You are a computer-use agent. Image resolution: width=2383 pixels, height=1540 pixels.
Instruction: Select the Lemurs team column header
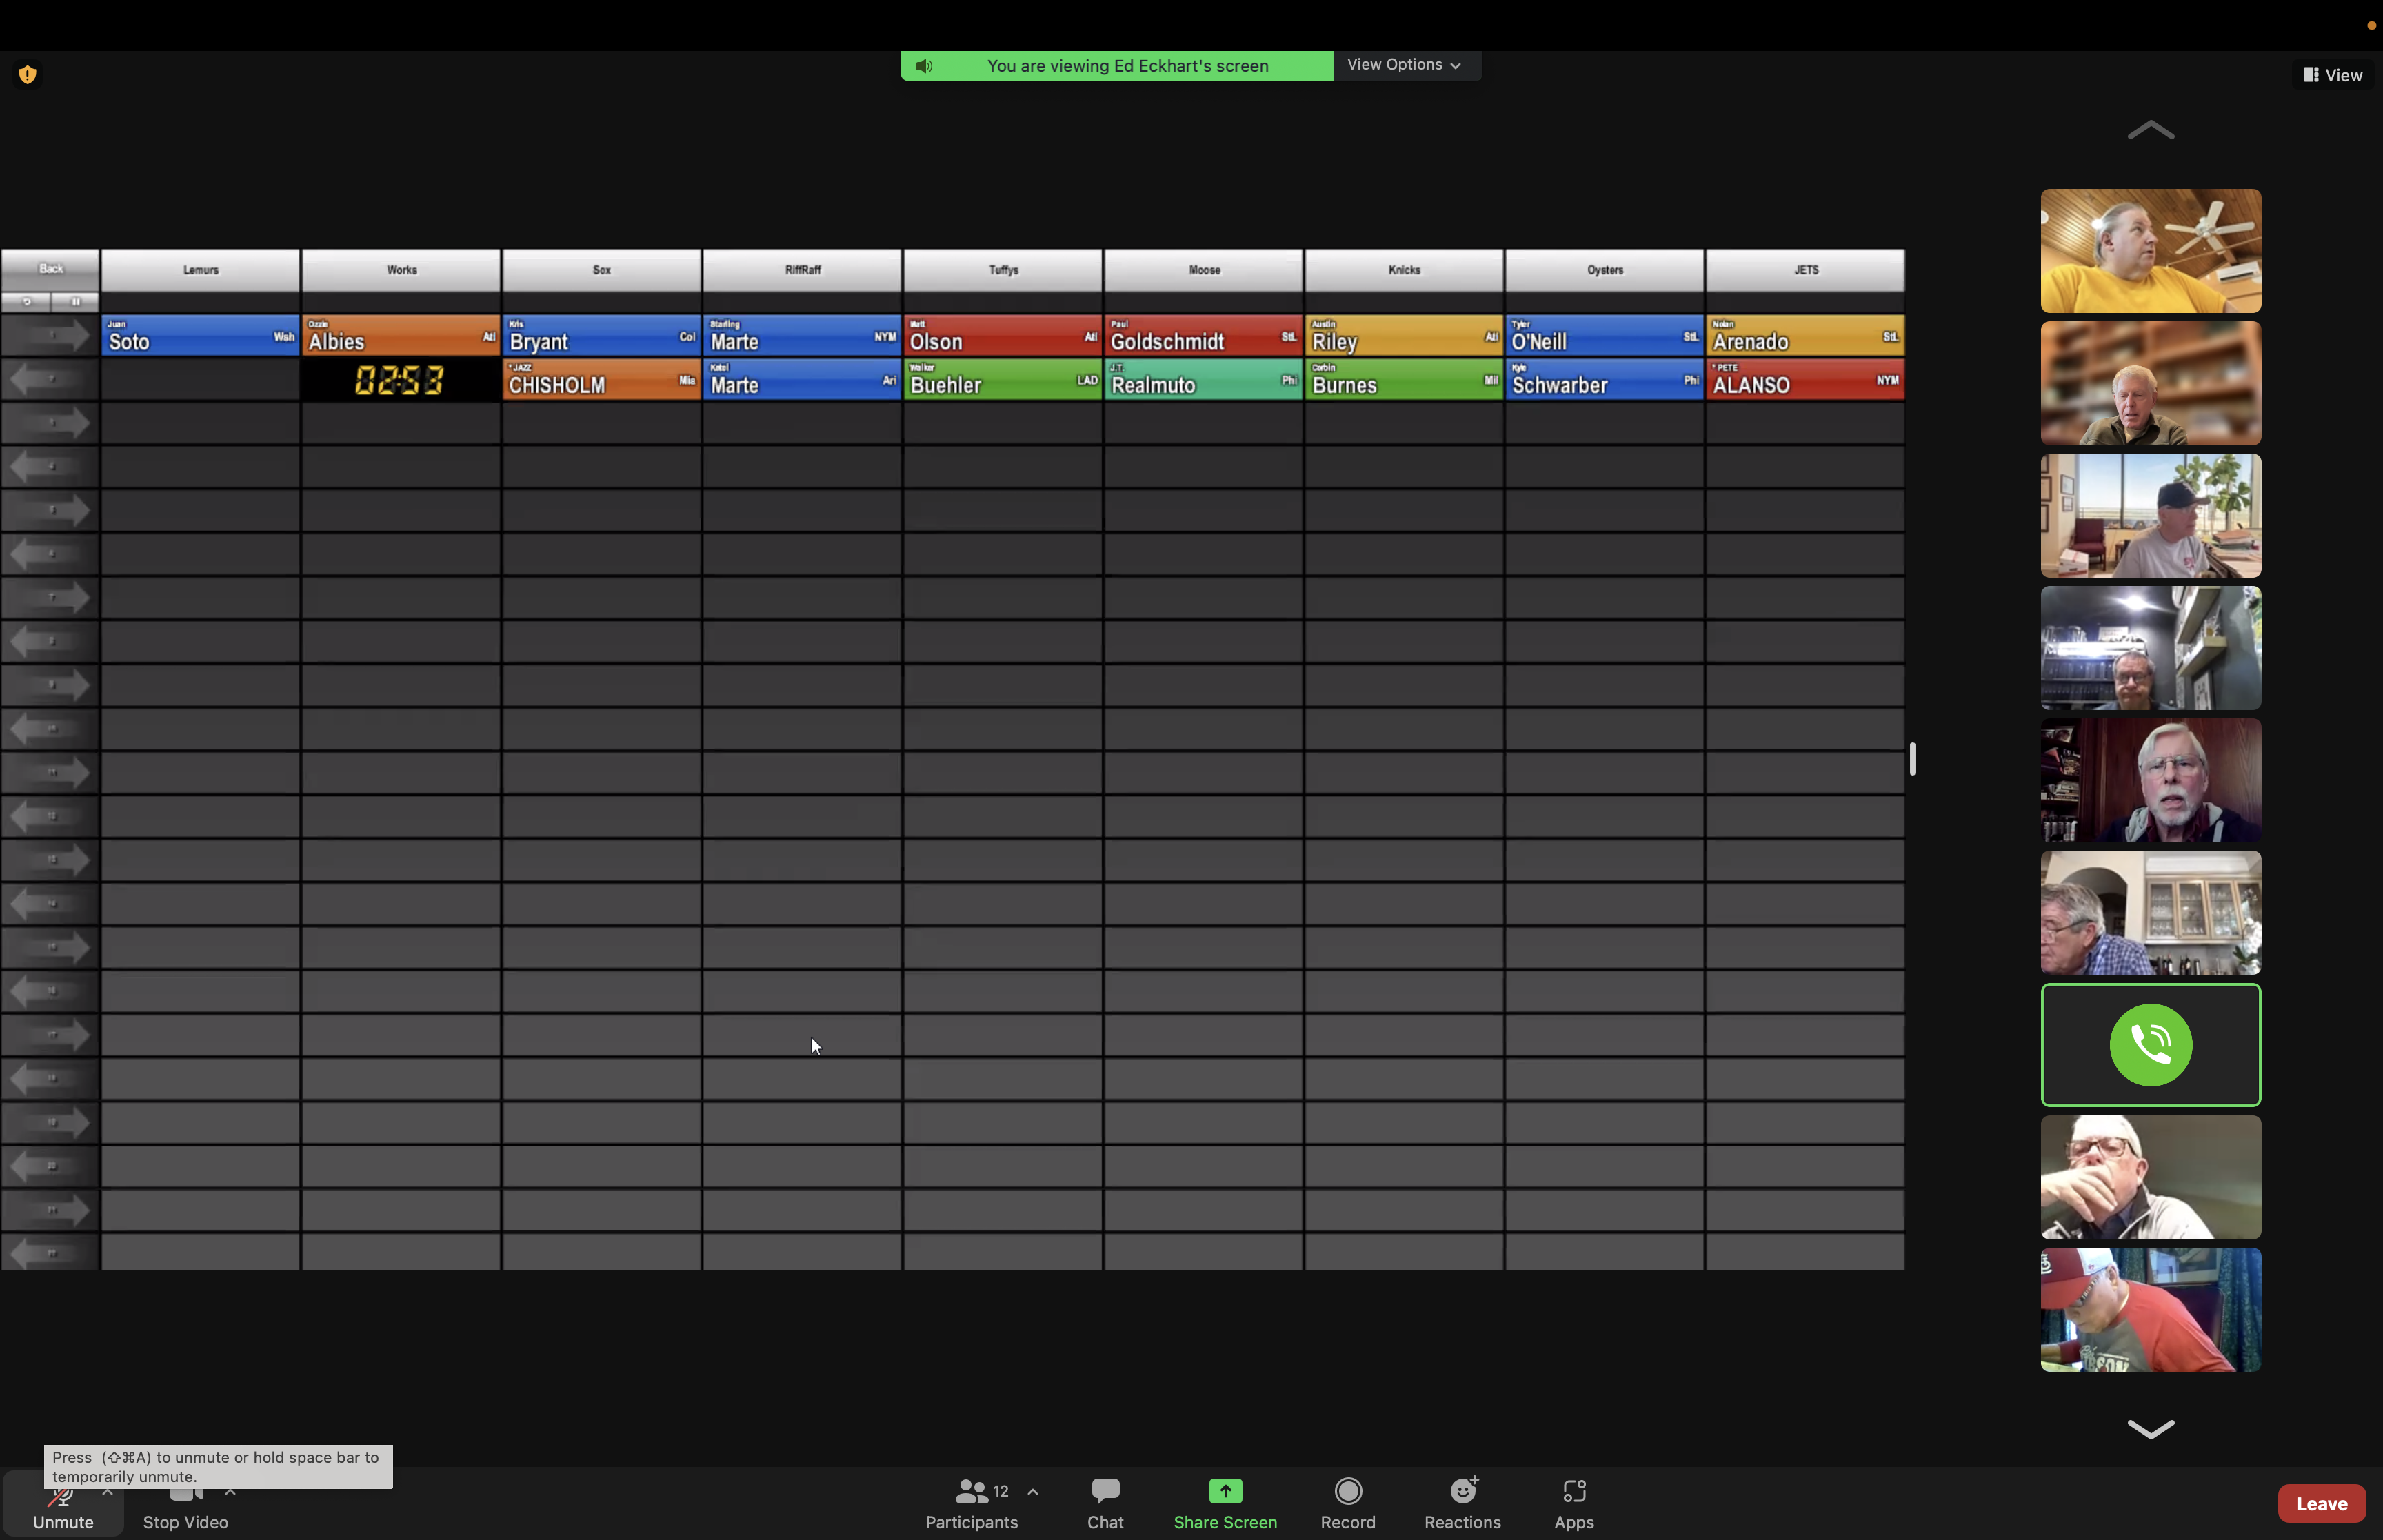(200, 270)
